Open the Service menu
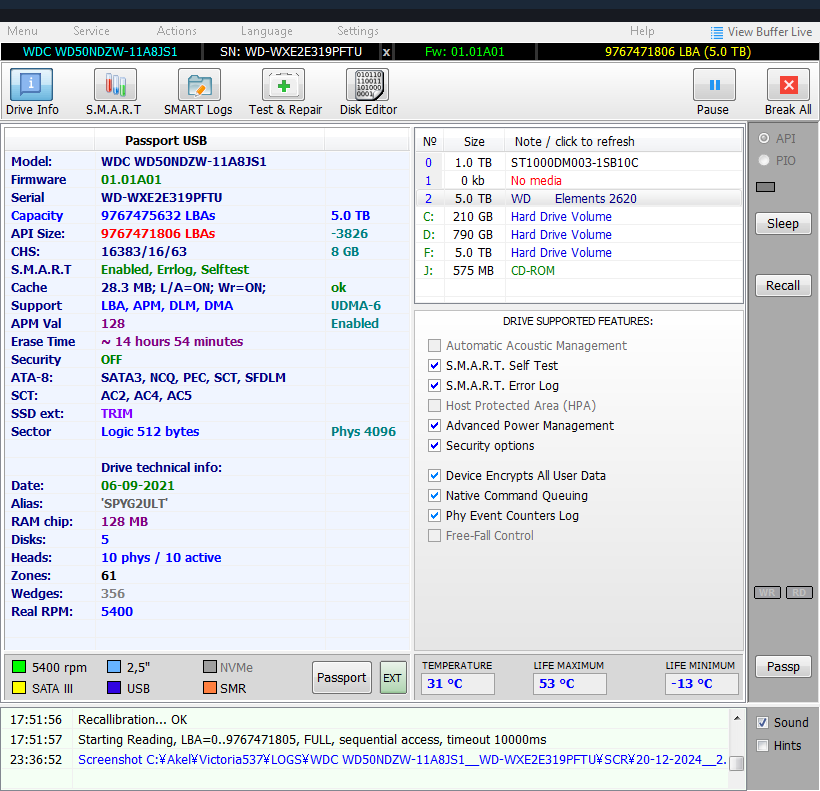Viewport: 820px width, 791px height. (92, 31)
